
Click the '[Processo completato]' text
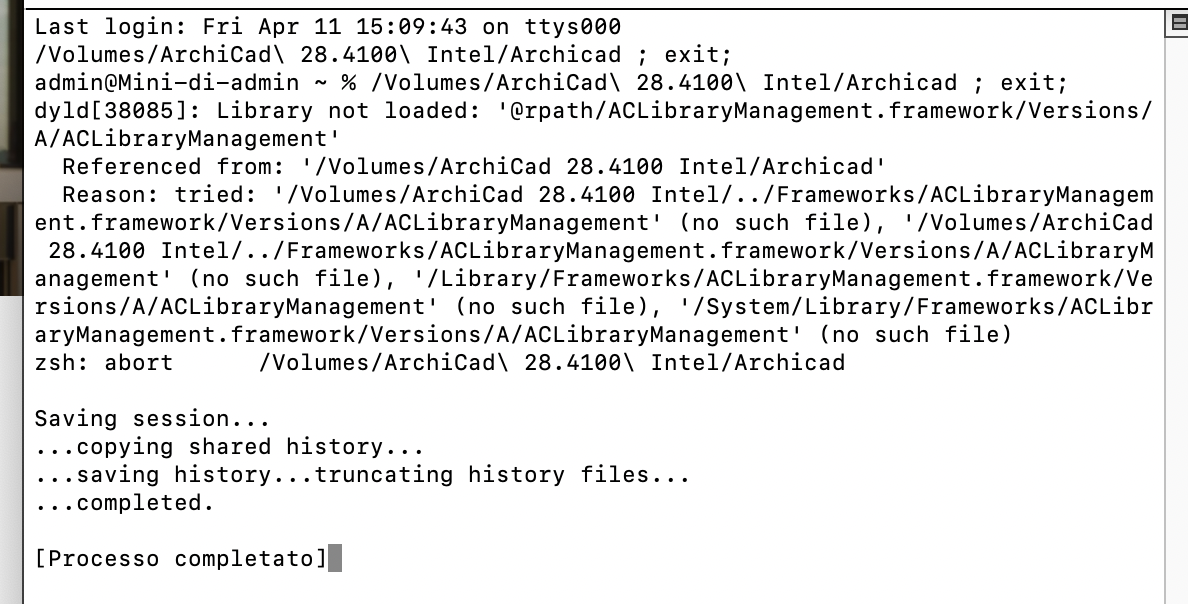181,559
